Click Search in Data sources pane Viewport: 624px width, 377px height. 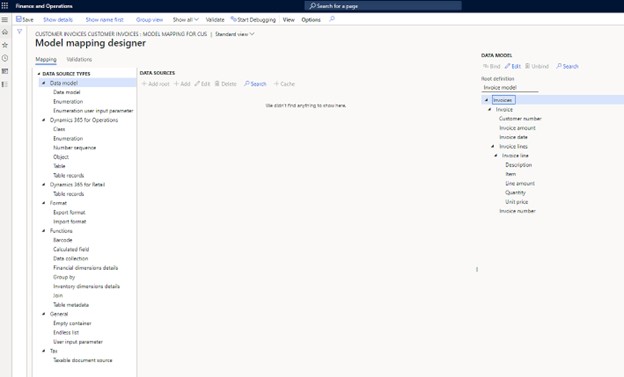[x=255, y=84]
